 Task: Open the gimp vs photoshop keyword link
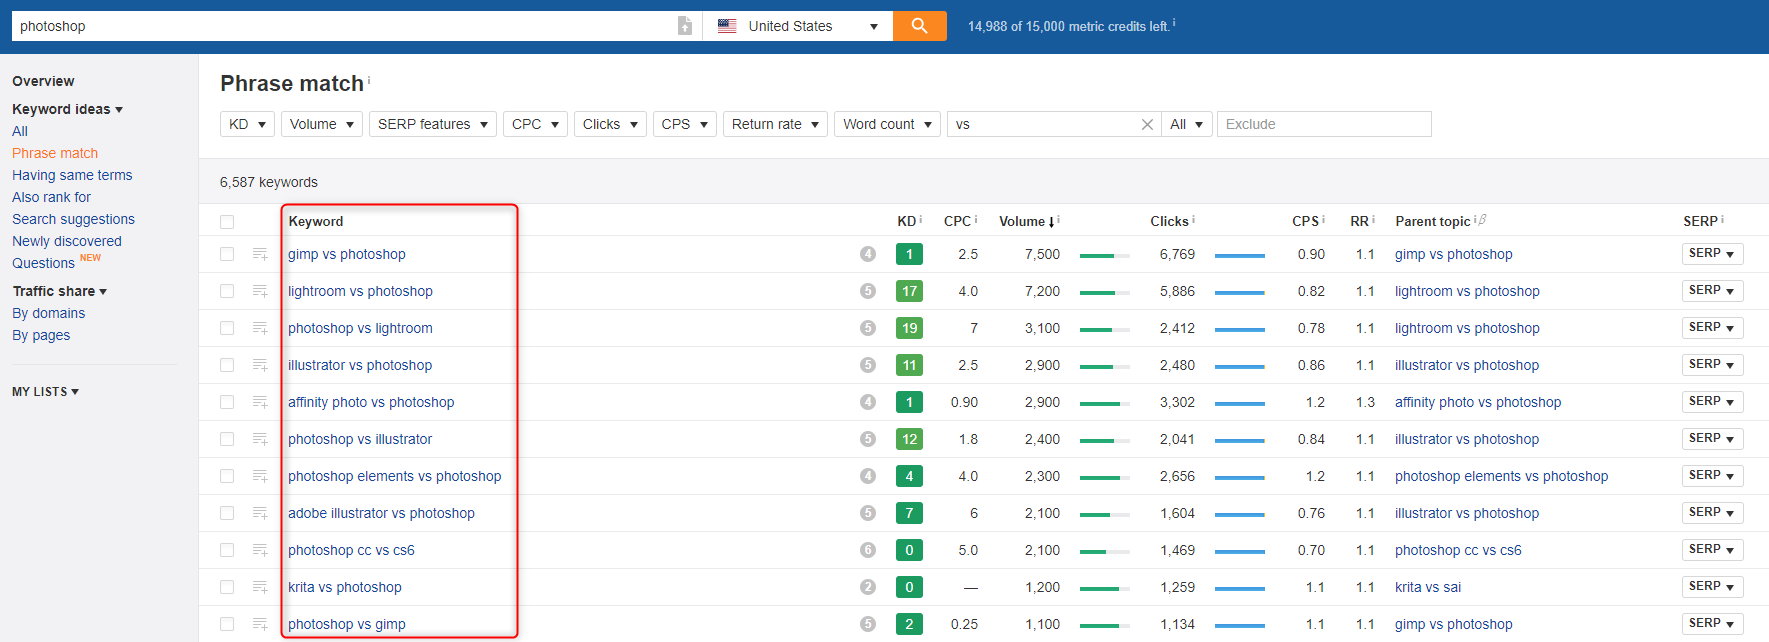pyautogui.click(x=347, y=254)
